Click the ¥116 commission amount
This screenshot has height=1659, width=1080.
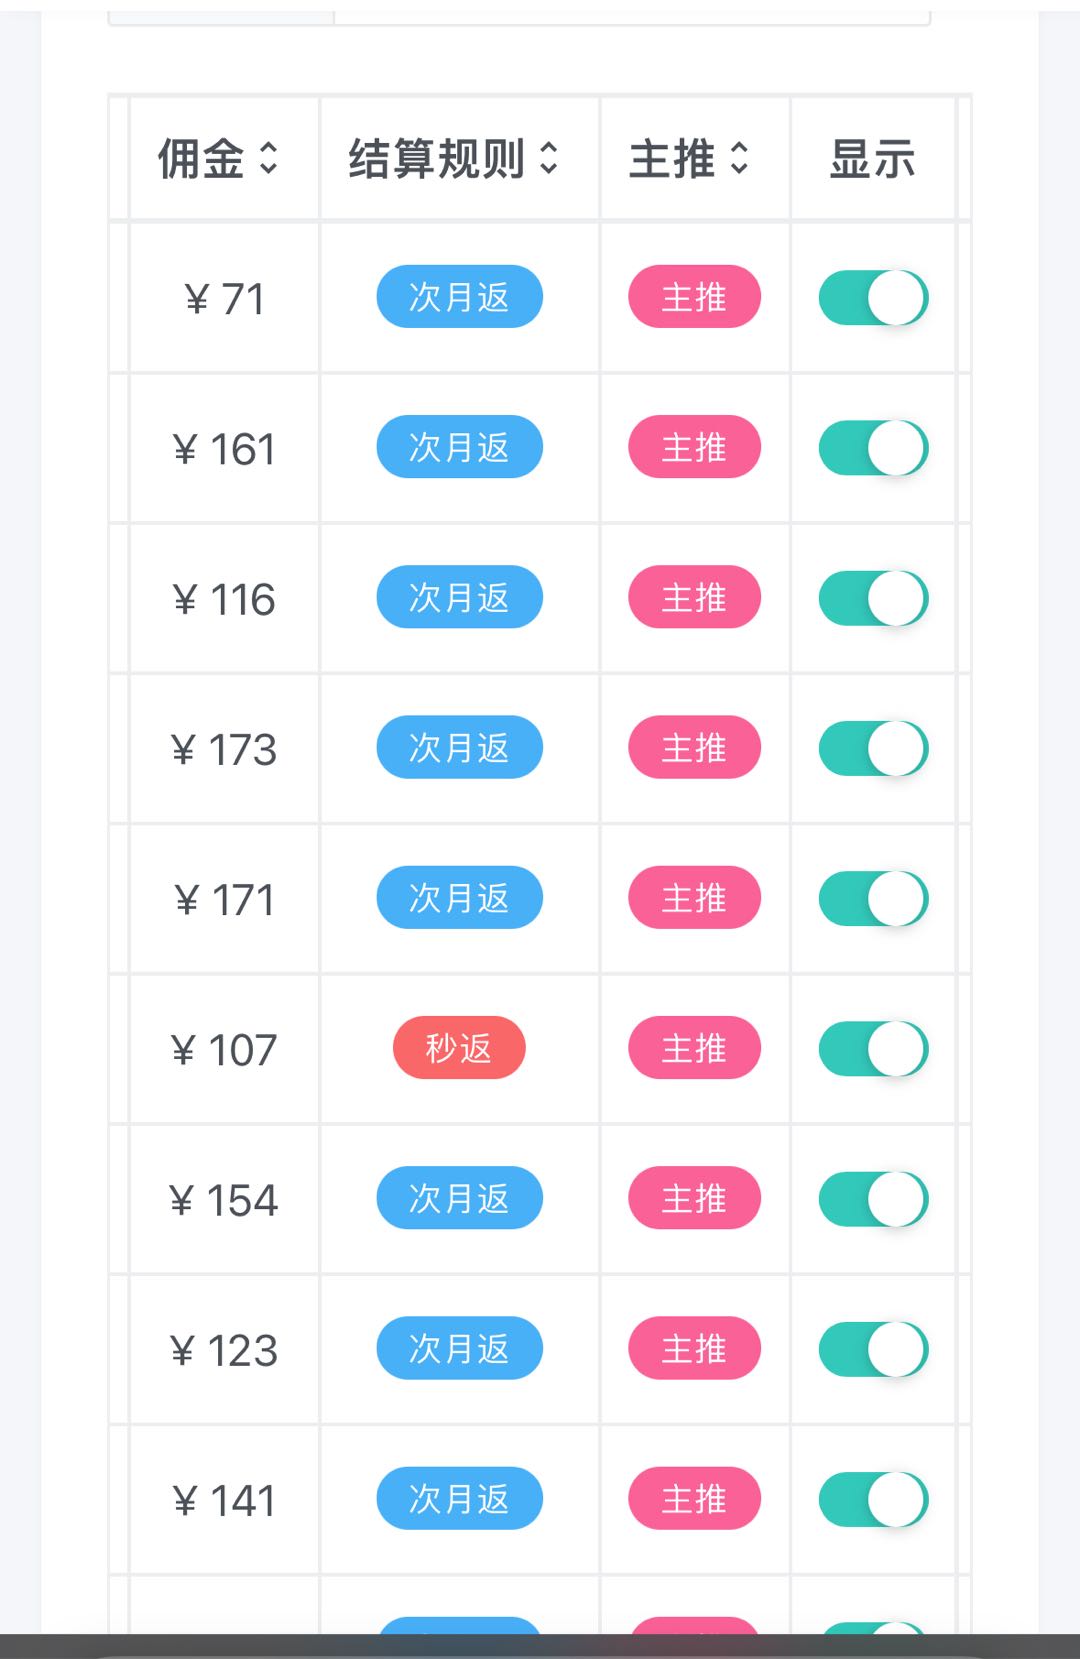pos(224,600)
